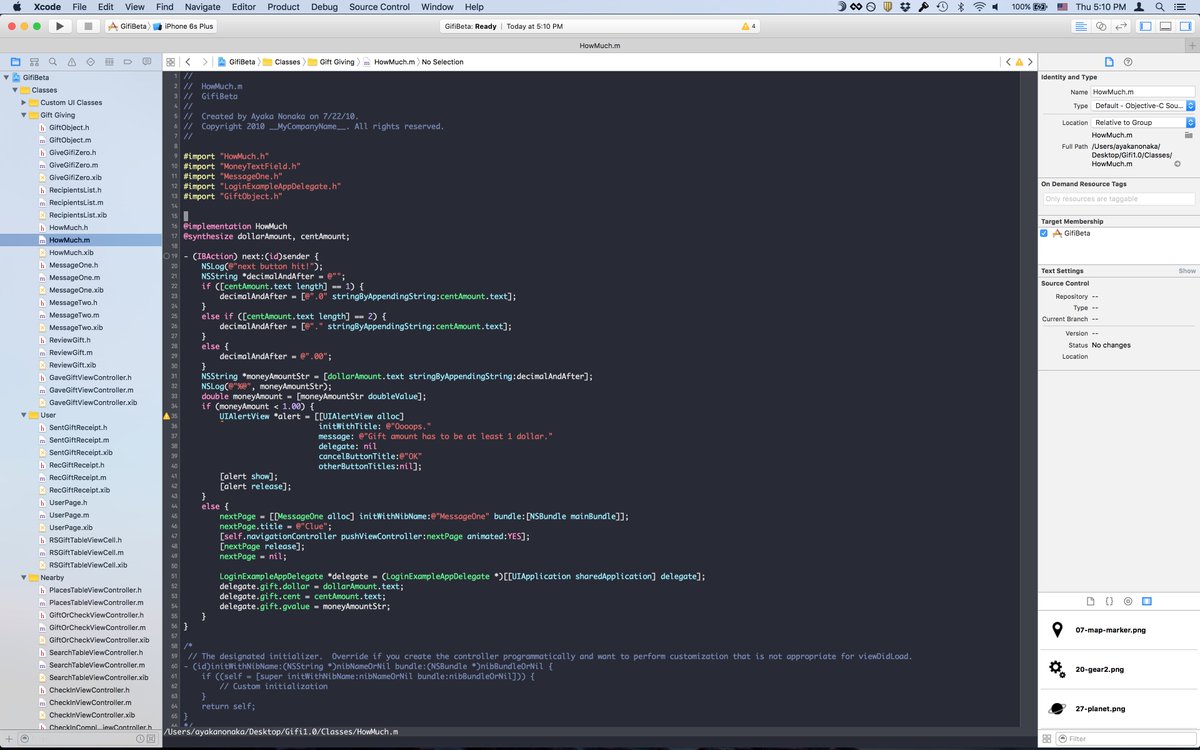1200x750 pixels.
Task: Collapse the GifiBeta project root
Action: click(x=6, y=77)
